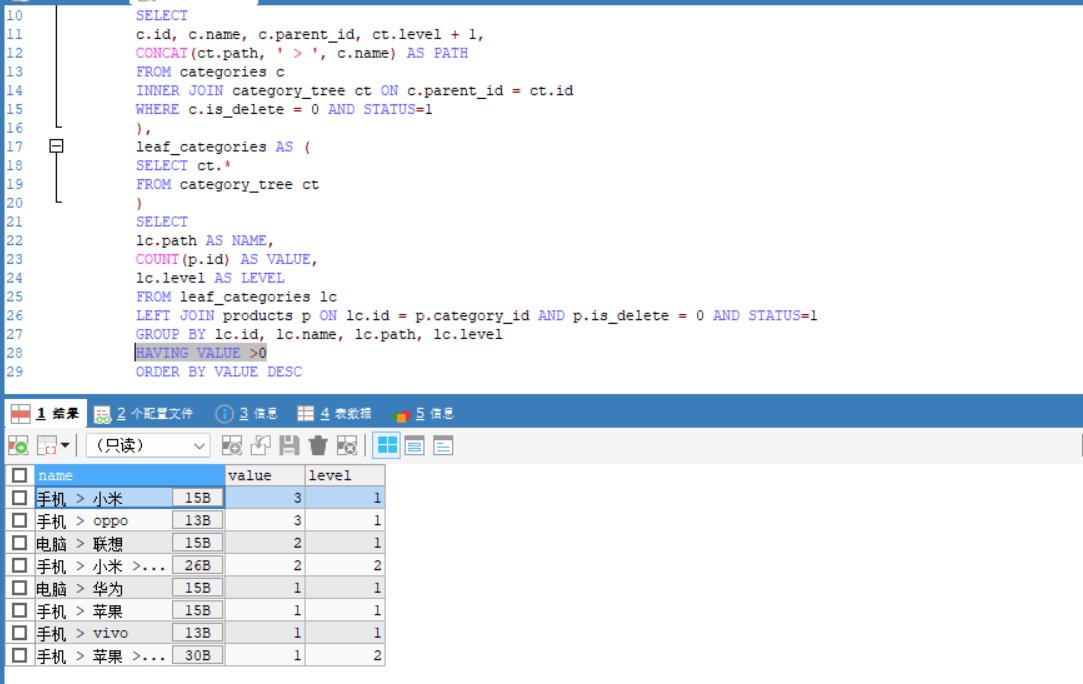Click the copy selected rows icon
1083x684 pixels.
[47, 446]
